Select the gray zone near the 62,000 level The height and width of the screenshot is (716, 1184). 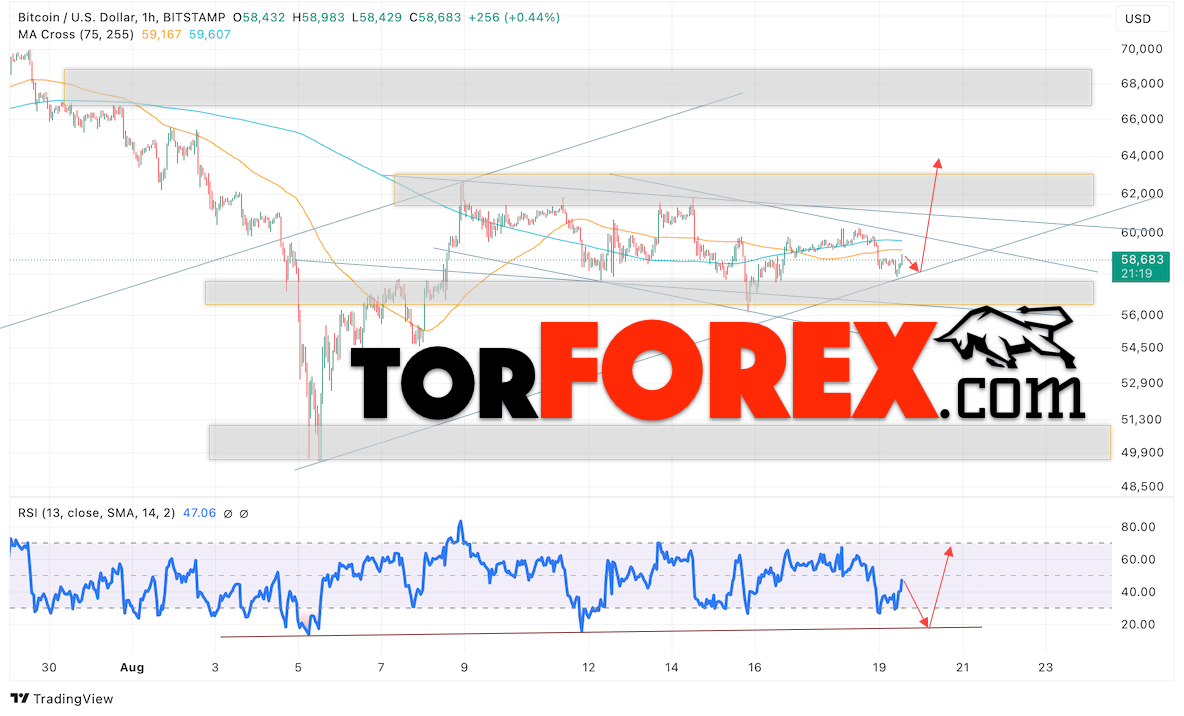[744, 190]
